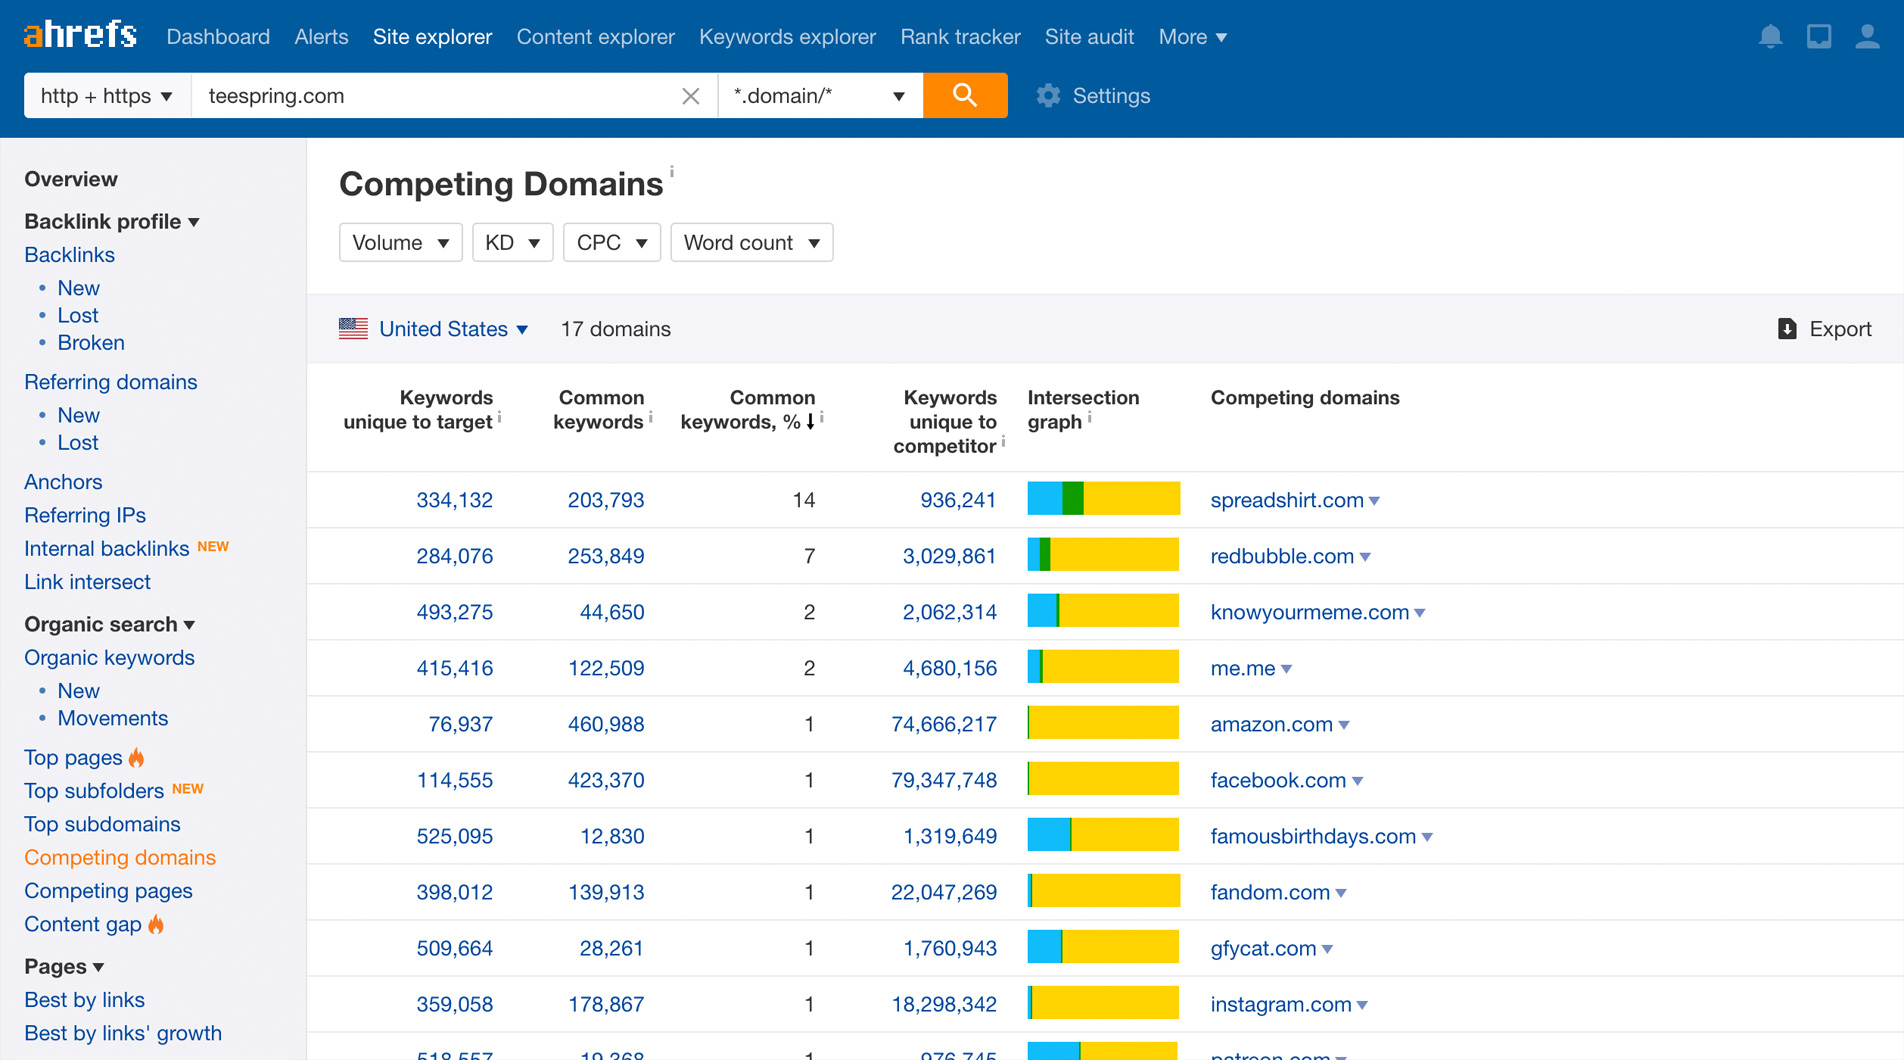Click the United States flag icon
Screen dimensions: 1904x1060
coord(353,329)
